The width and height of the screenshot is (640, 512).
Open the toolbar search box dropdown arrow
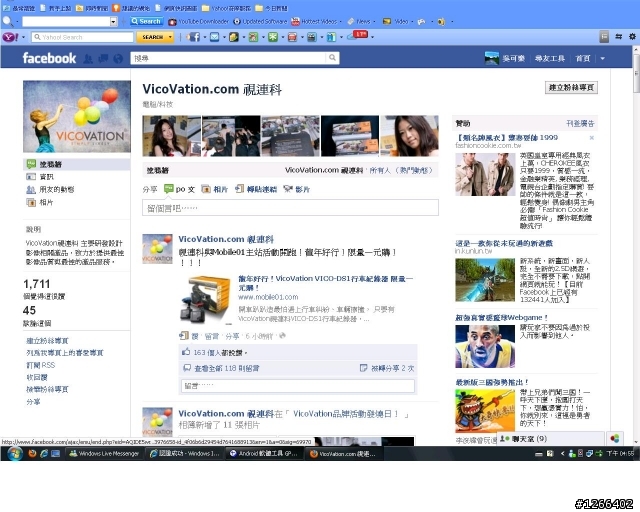point(113,22)
